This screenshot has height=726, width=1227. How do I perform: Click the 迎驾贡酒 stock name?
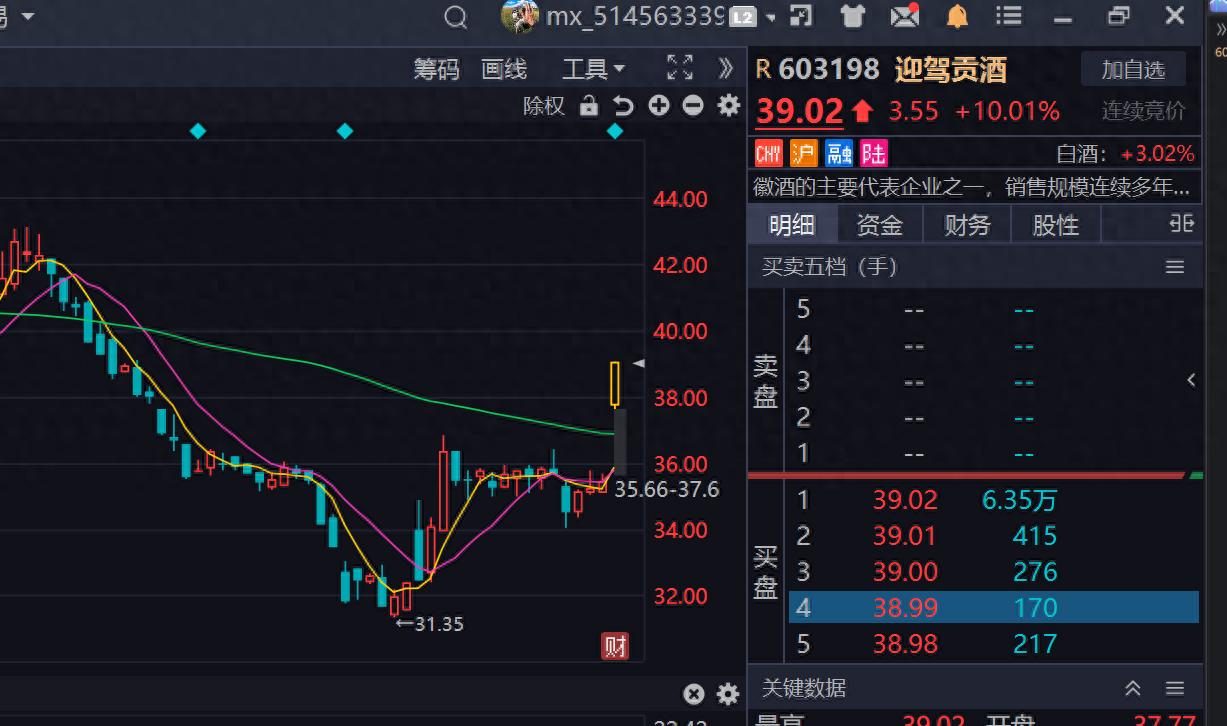click(x=950, y=69)
